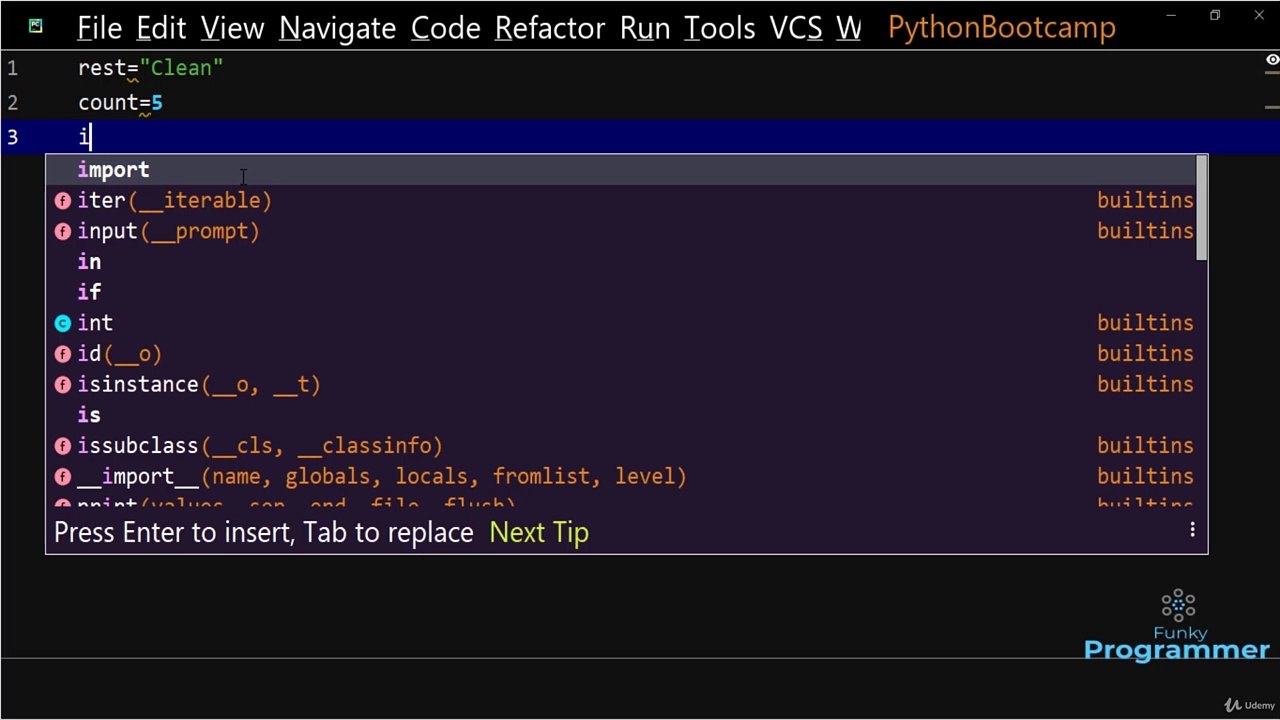Viewport: 1280px width, 720px height.
Task: Click the function icon beside iter
Action: tap(63, 201)
